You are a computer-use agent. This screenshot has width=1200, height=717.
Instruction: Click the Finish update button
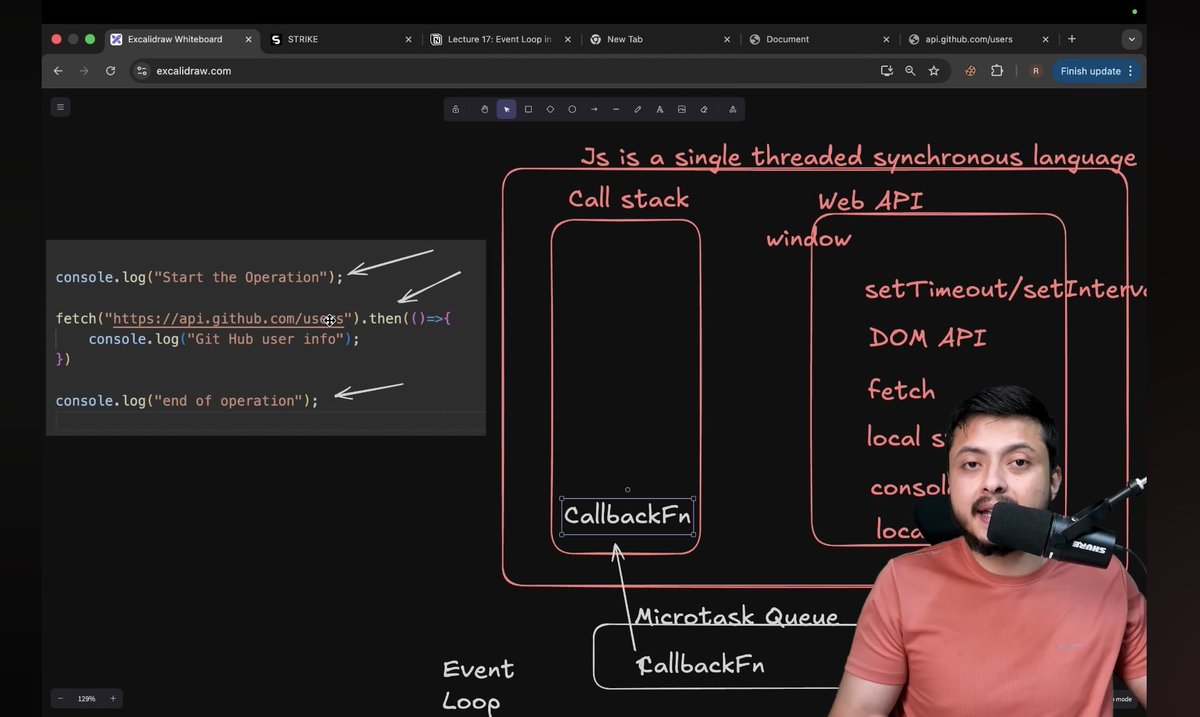pyautogui.click(x=1090, y=71)
